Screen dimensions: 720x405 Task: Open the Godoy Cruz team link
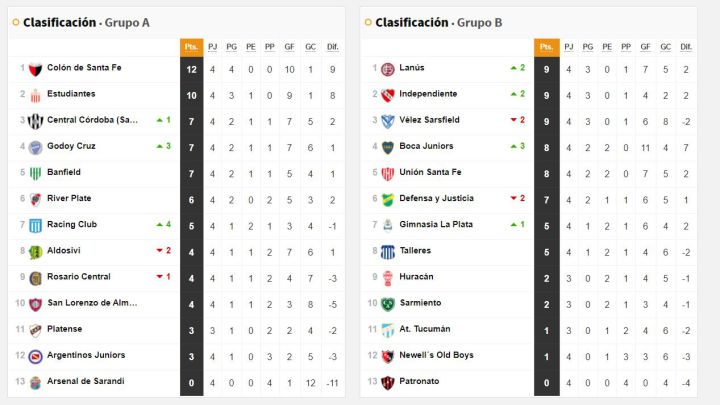(x=71, y=146)
